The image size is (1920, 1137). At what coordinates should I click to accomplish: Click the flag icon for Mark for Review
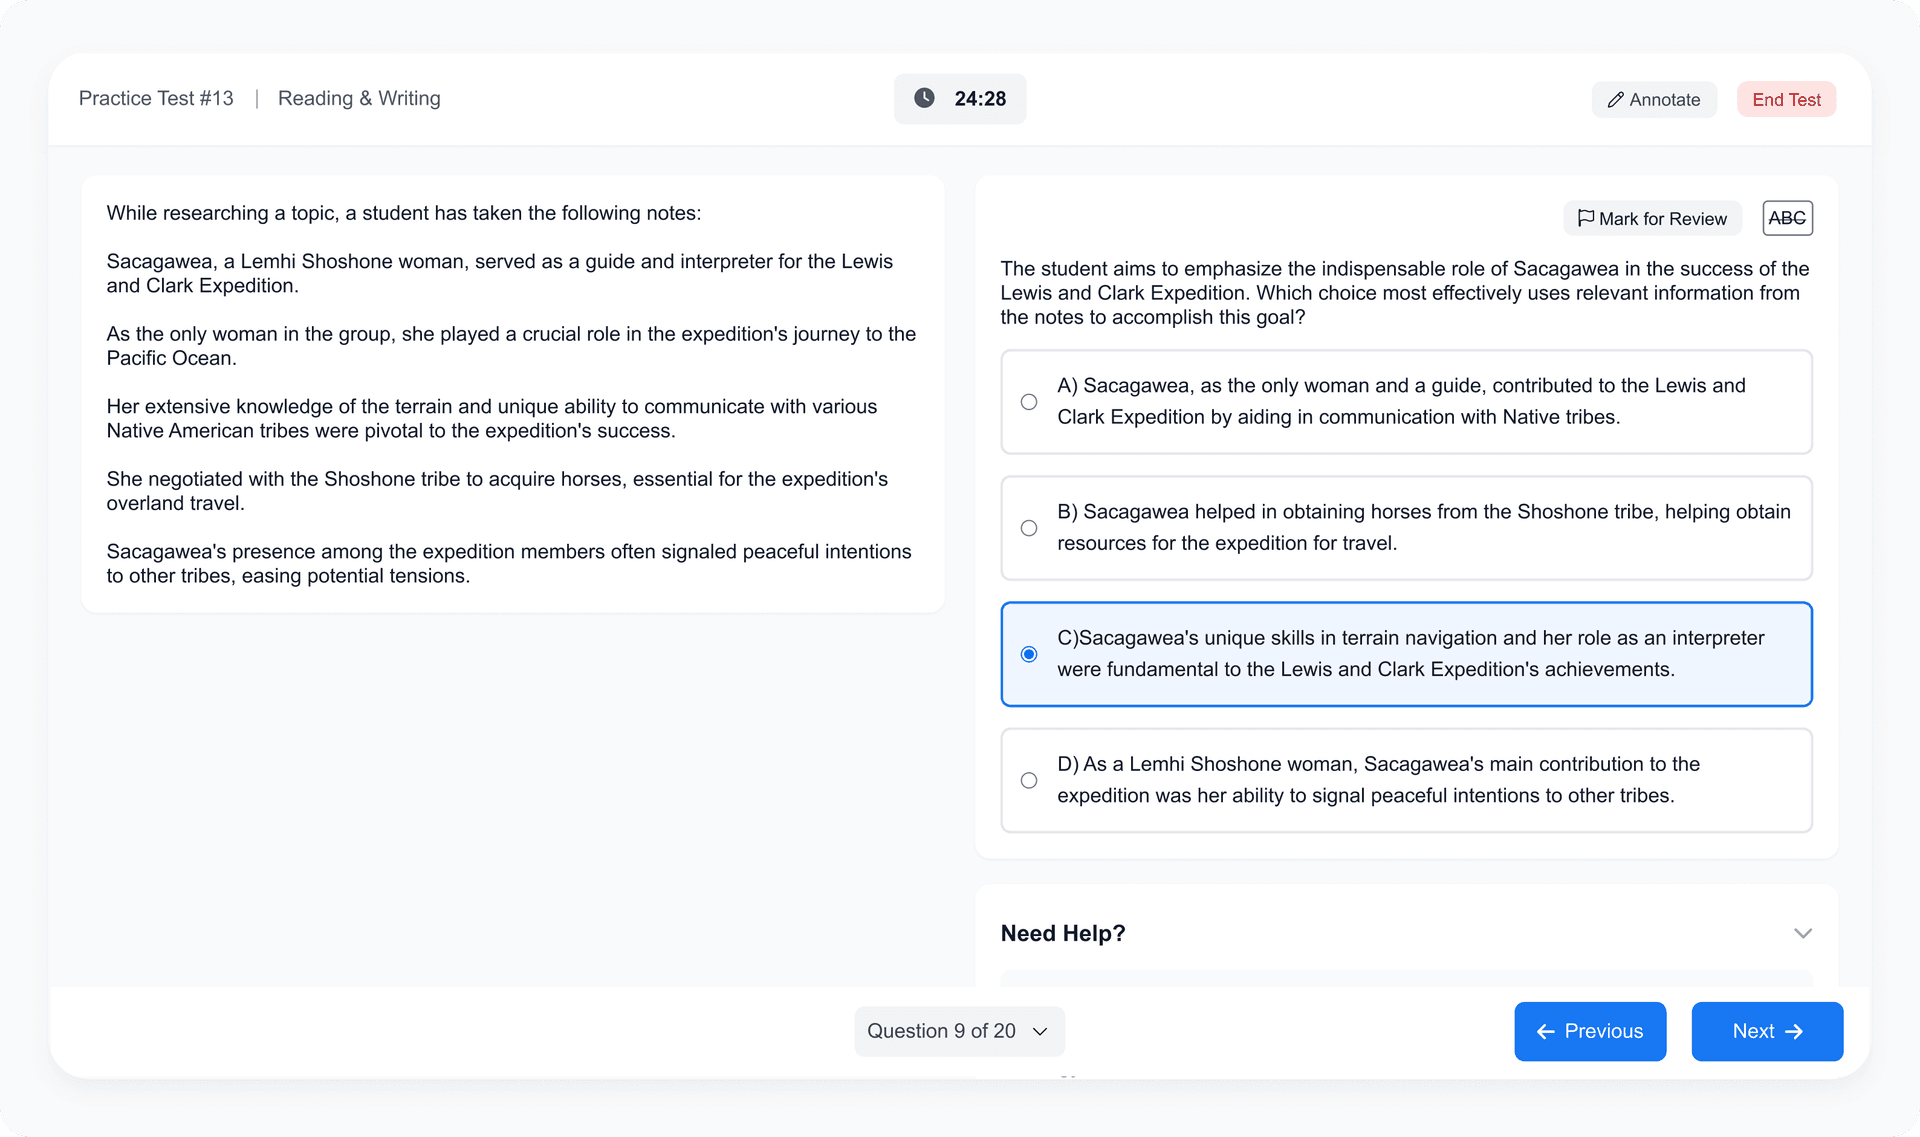point(1585,218)
